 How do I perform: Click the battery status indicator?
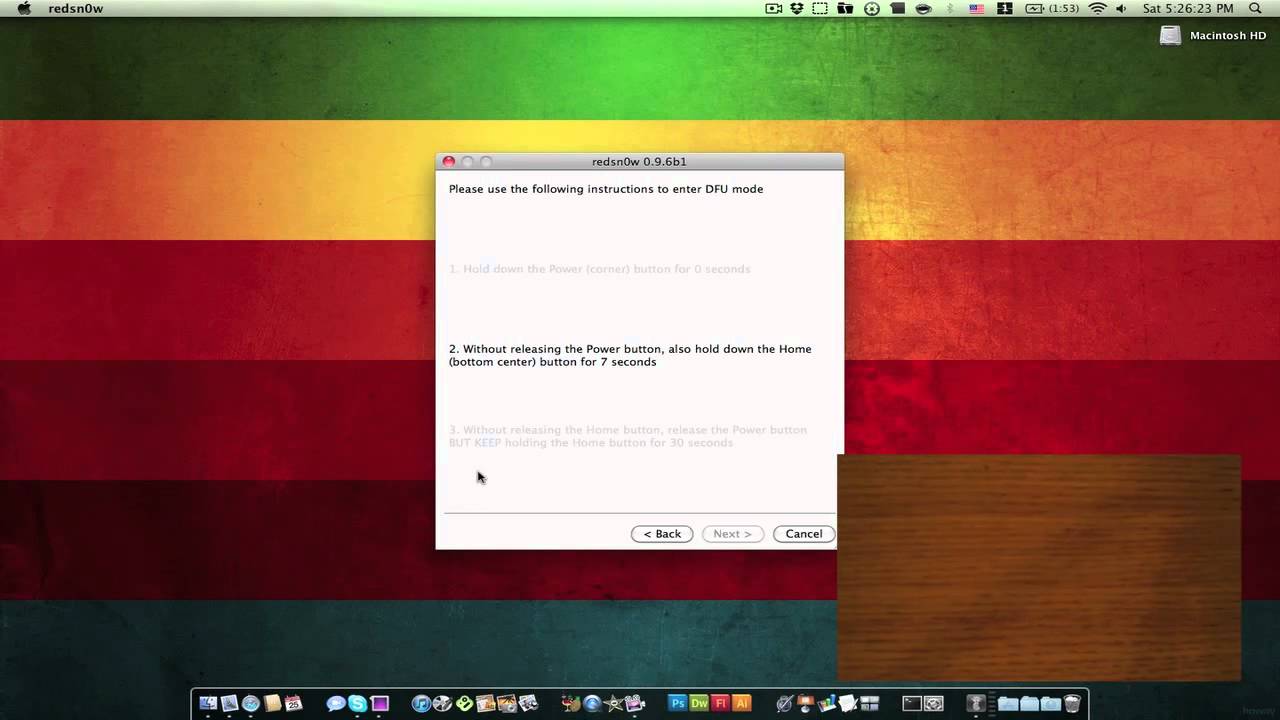click(x=1050, y=8)
